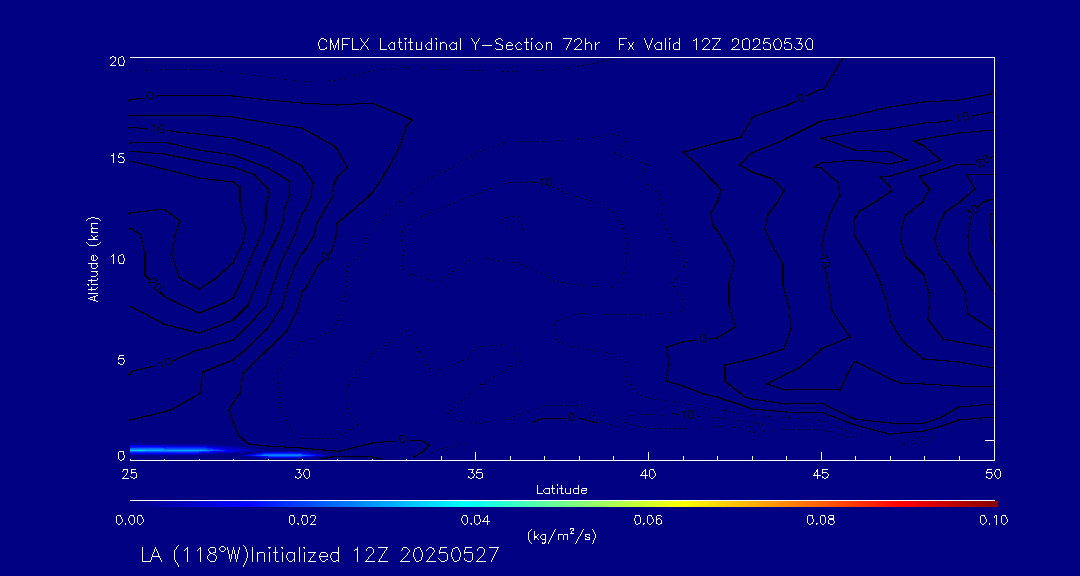Click latitude tick label 50
Viewport: 1080px width, 576px height.
click(x=994, y=474)
